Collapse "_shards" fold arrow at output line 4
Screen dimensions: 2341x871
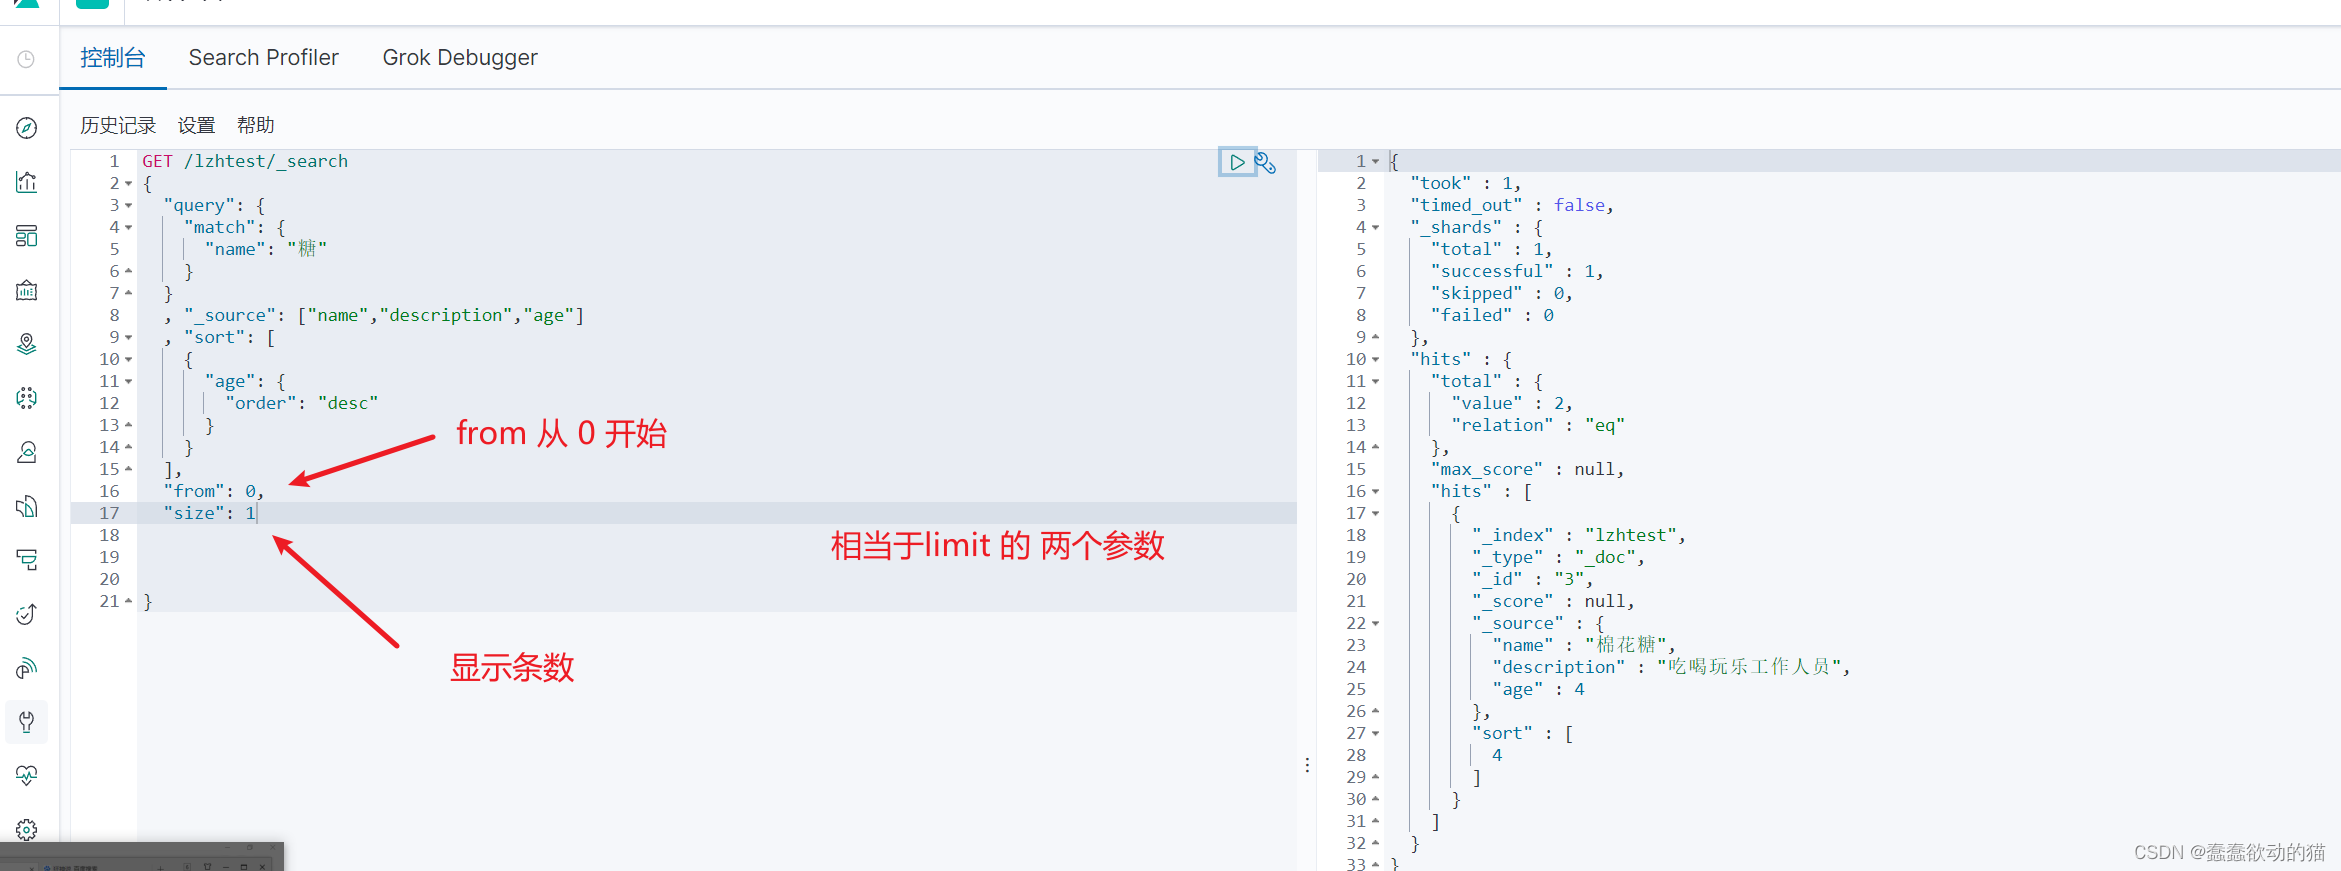click(x=1375, y=228)
